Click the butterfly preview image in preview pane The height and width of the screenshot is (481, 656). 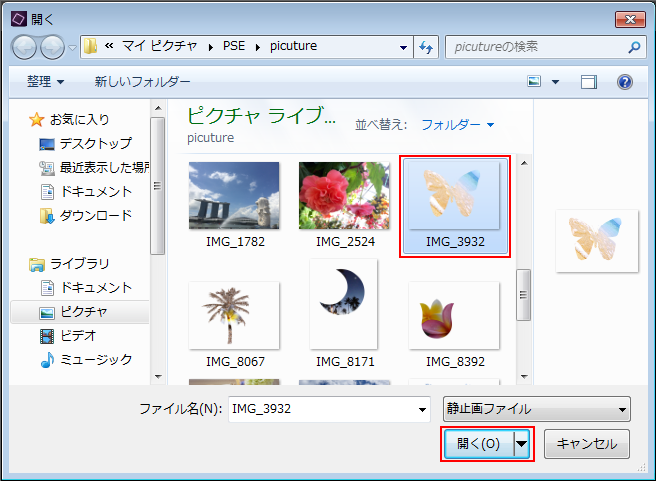pos(597,241)
